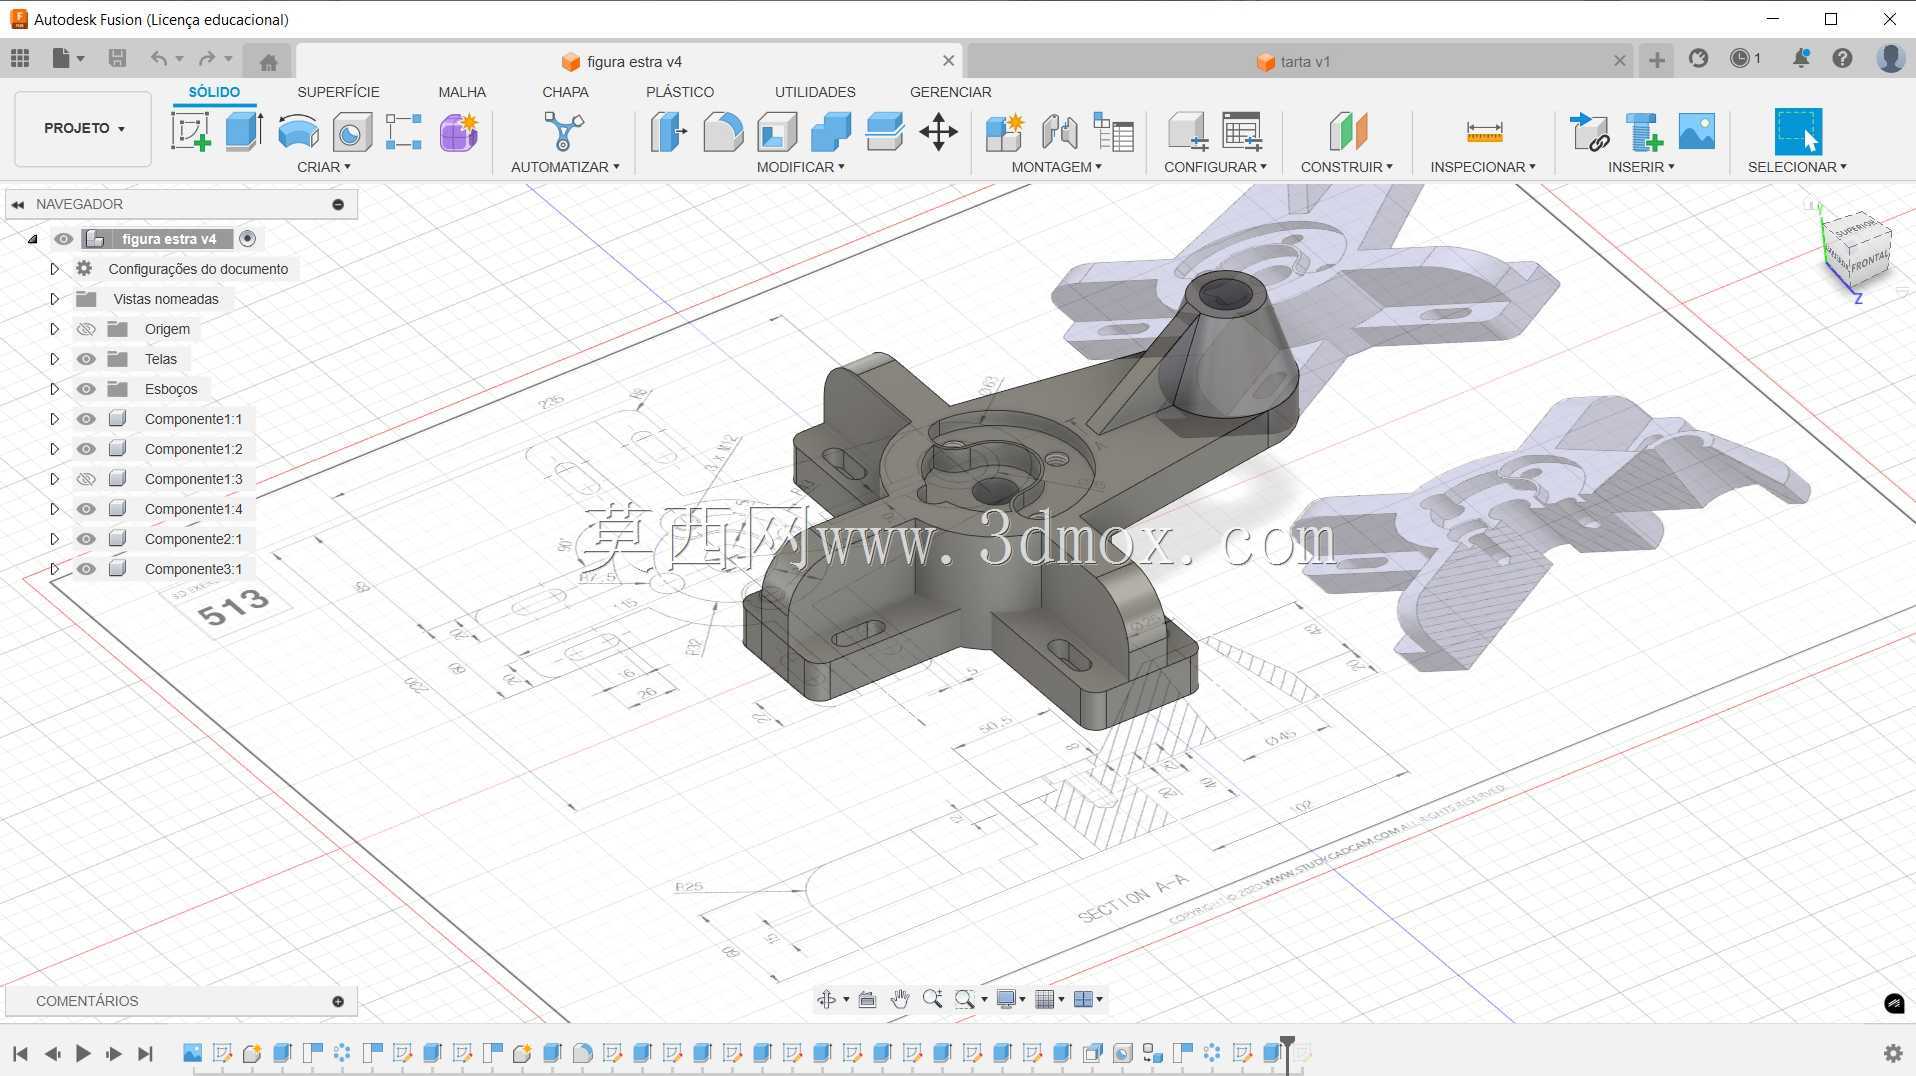Screen dimensions: 1916x1076
Task: Click the ViewCube FRONTAL face
Action: tap(1868, 262)
